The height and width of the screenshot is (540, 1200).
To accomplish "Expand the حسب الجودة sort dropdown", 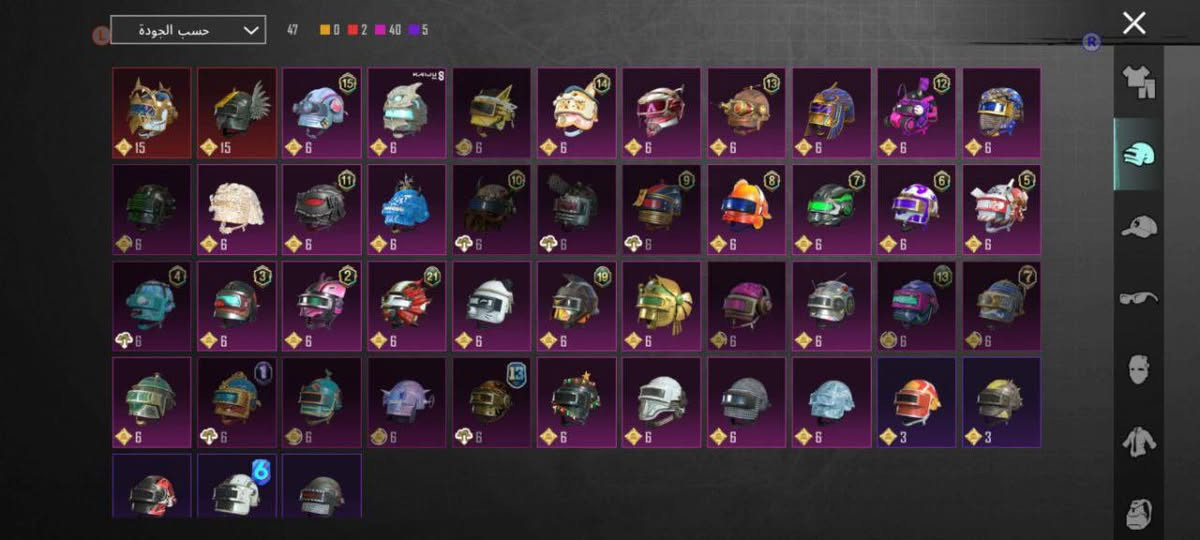I will [x=188, y=30].
